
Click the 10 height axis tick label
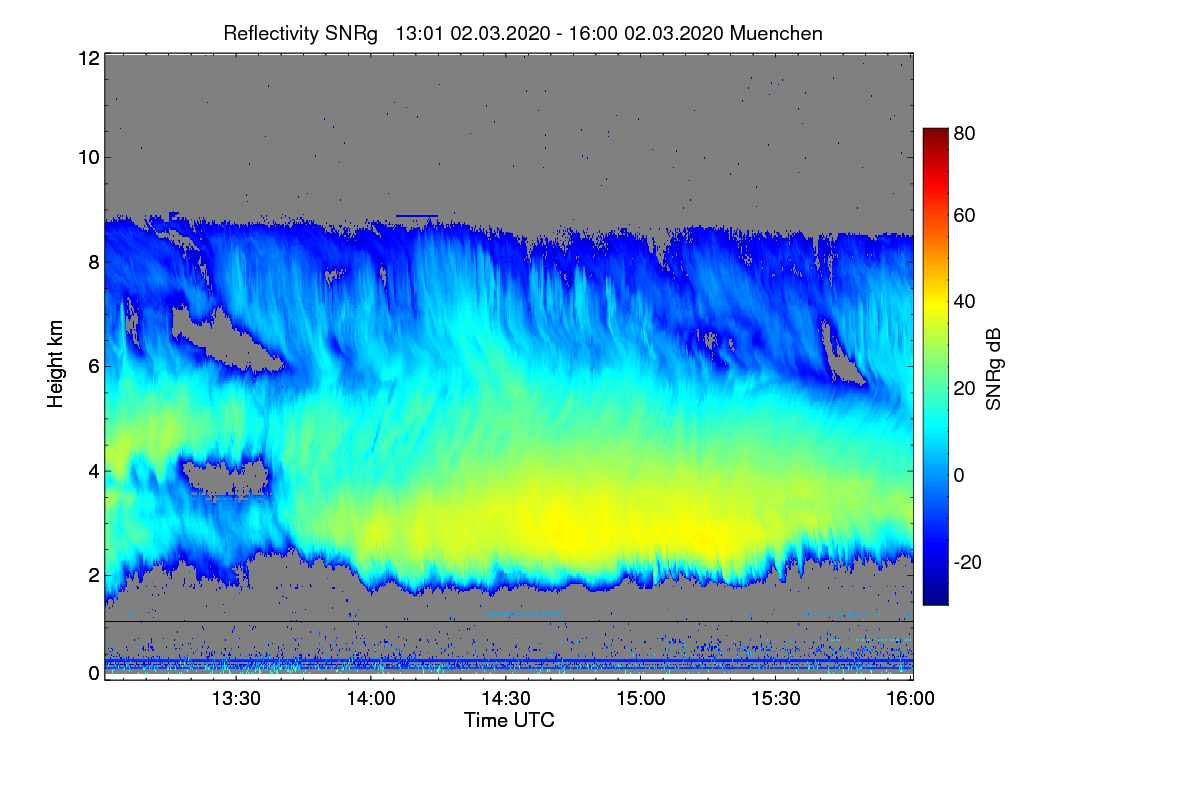point(88,157)
